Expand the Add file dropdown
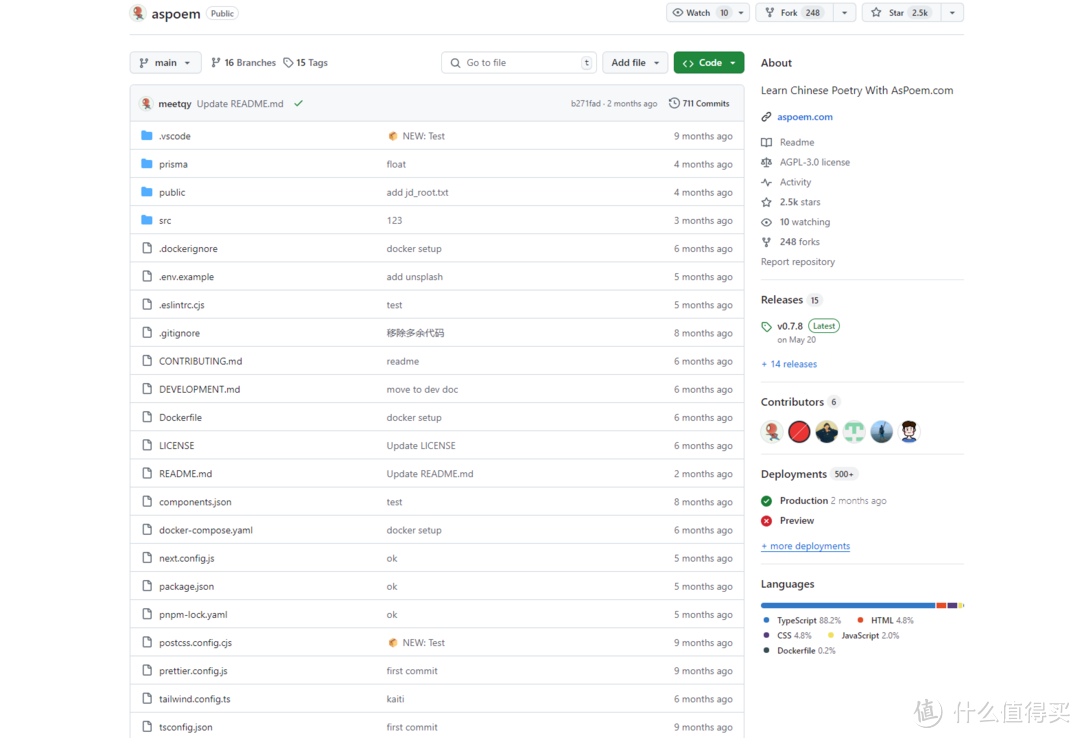 (635, 63)
